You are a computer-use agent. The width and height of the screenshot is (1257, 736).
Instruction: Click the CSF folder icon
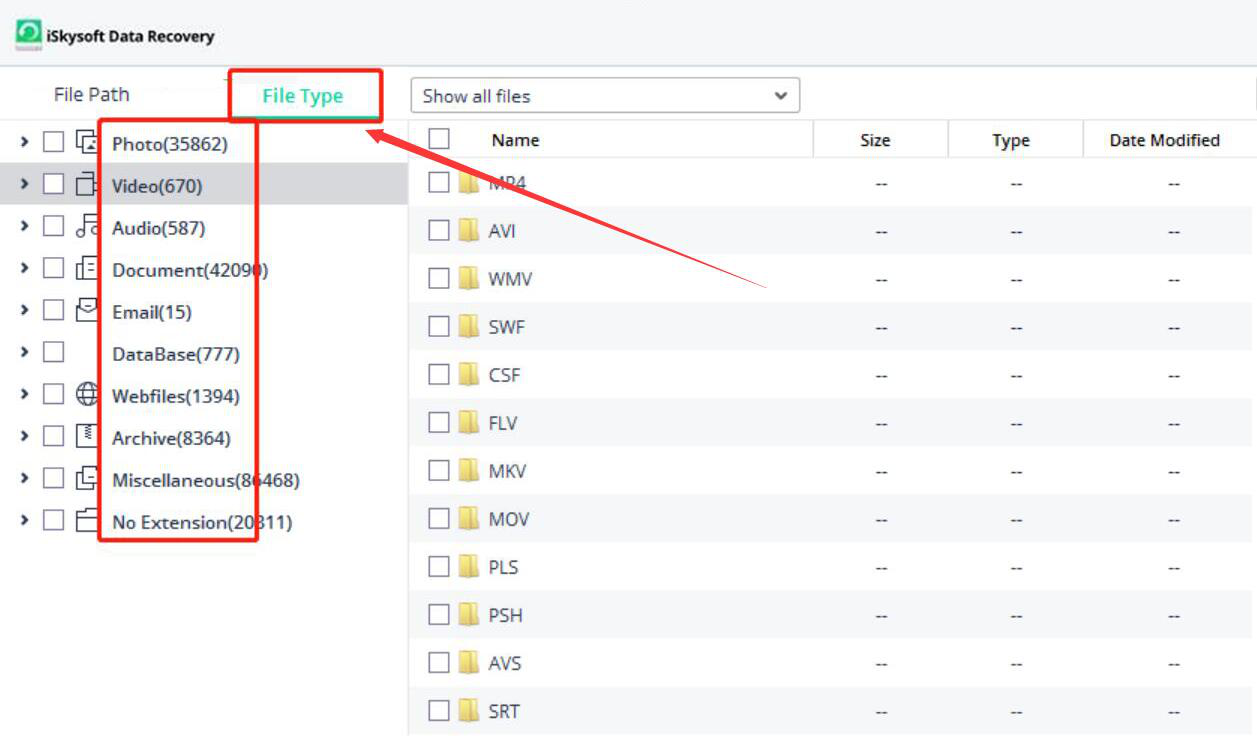coord(469,375)
